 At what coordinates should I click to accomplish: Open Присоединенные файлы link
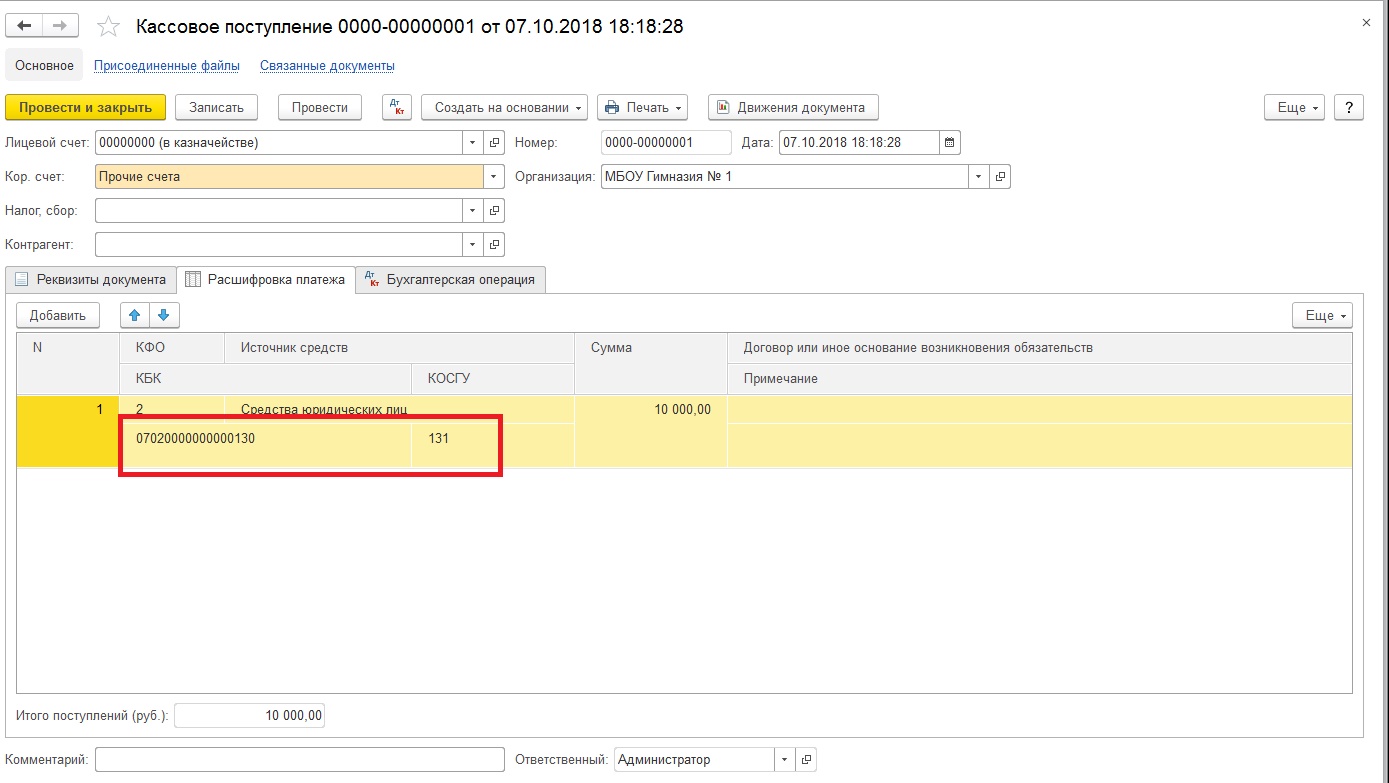(167, 66)
